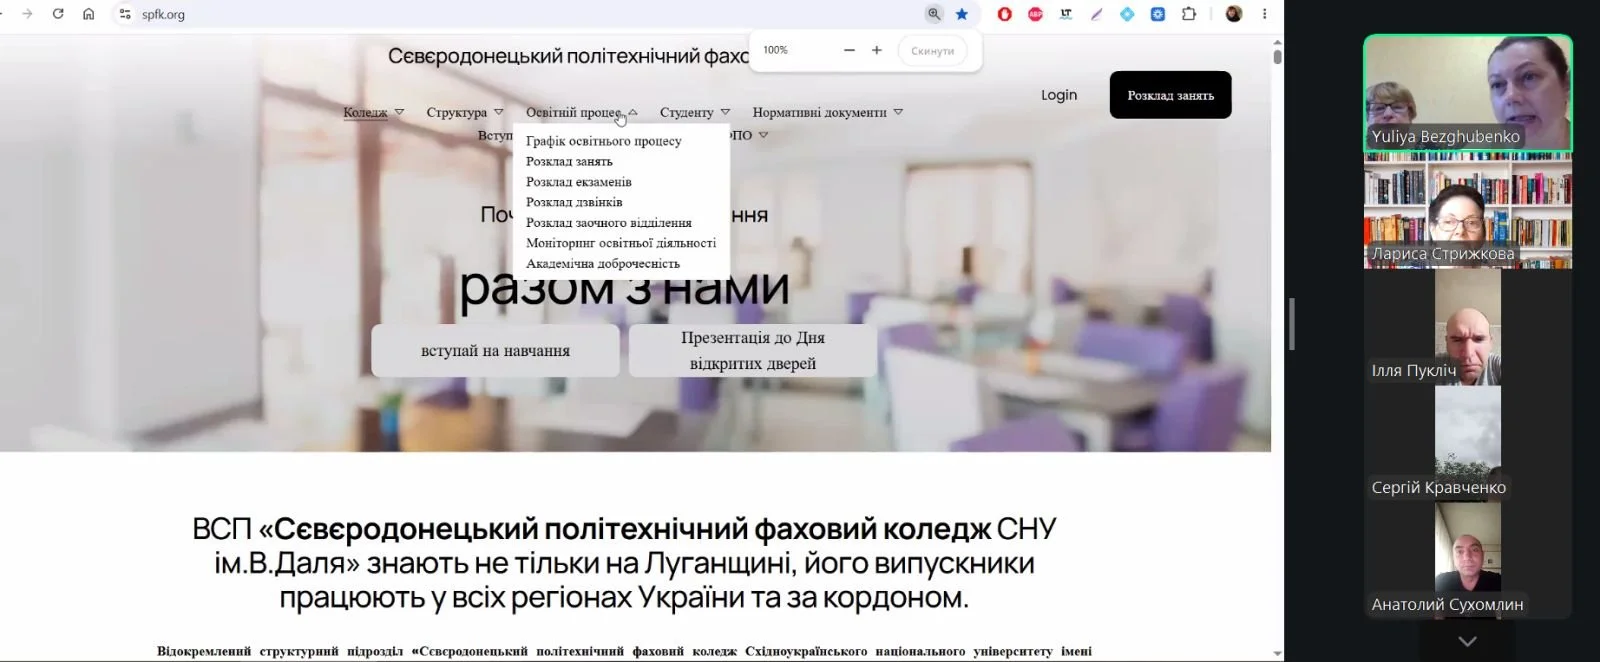Select Ілля Пукліч video tile
Viewport: 1600px width, 662px height.
[1468, 328]
